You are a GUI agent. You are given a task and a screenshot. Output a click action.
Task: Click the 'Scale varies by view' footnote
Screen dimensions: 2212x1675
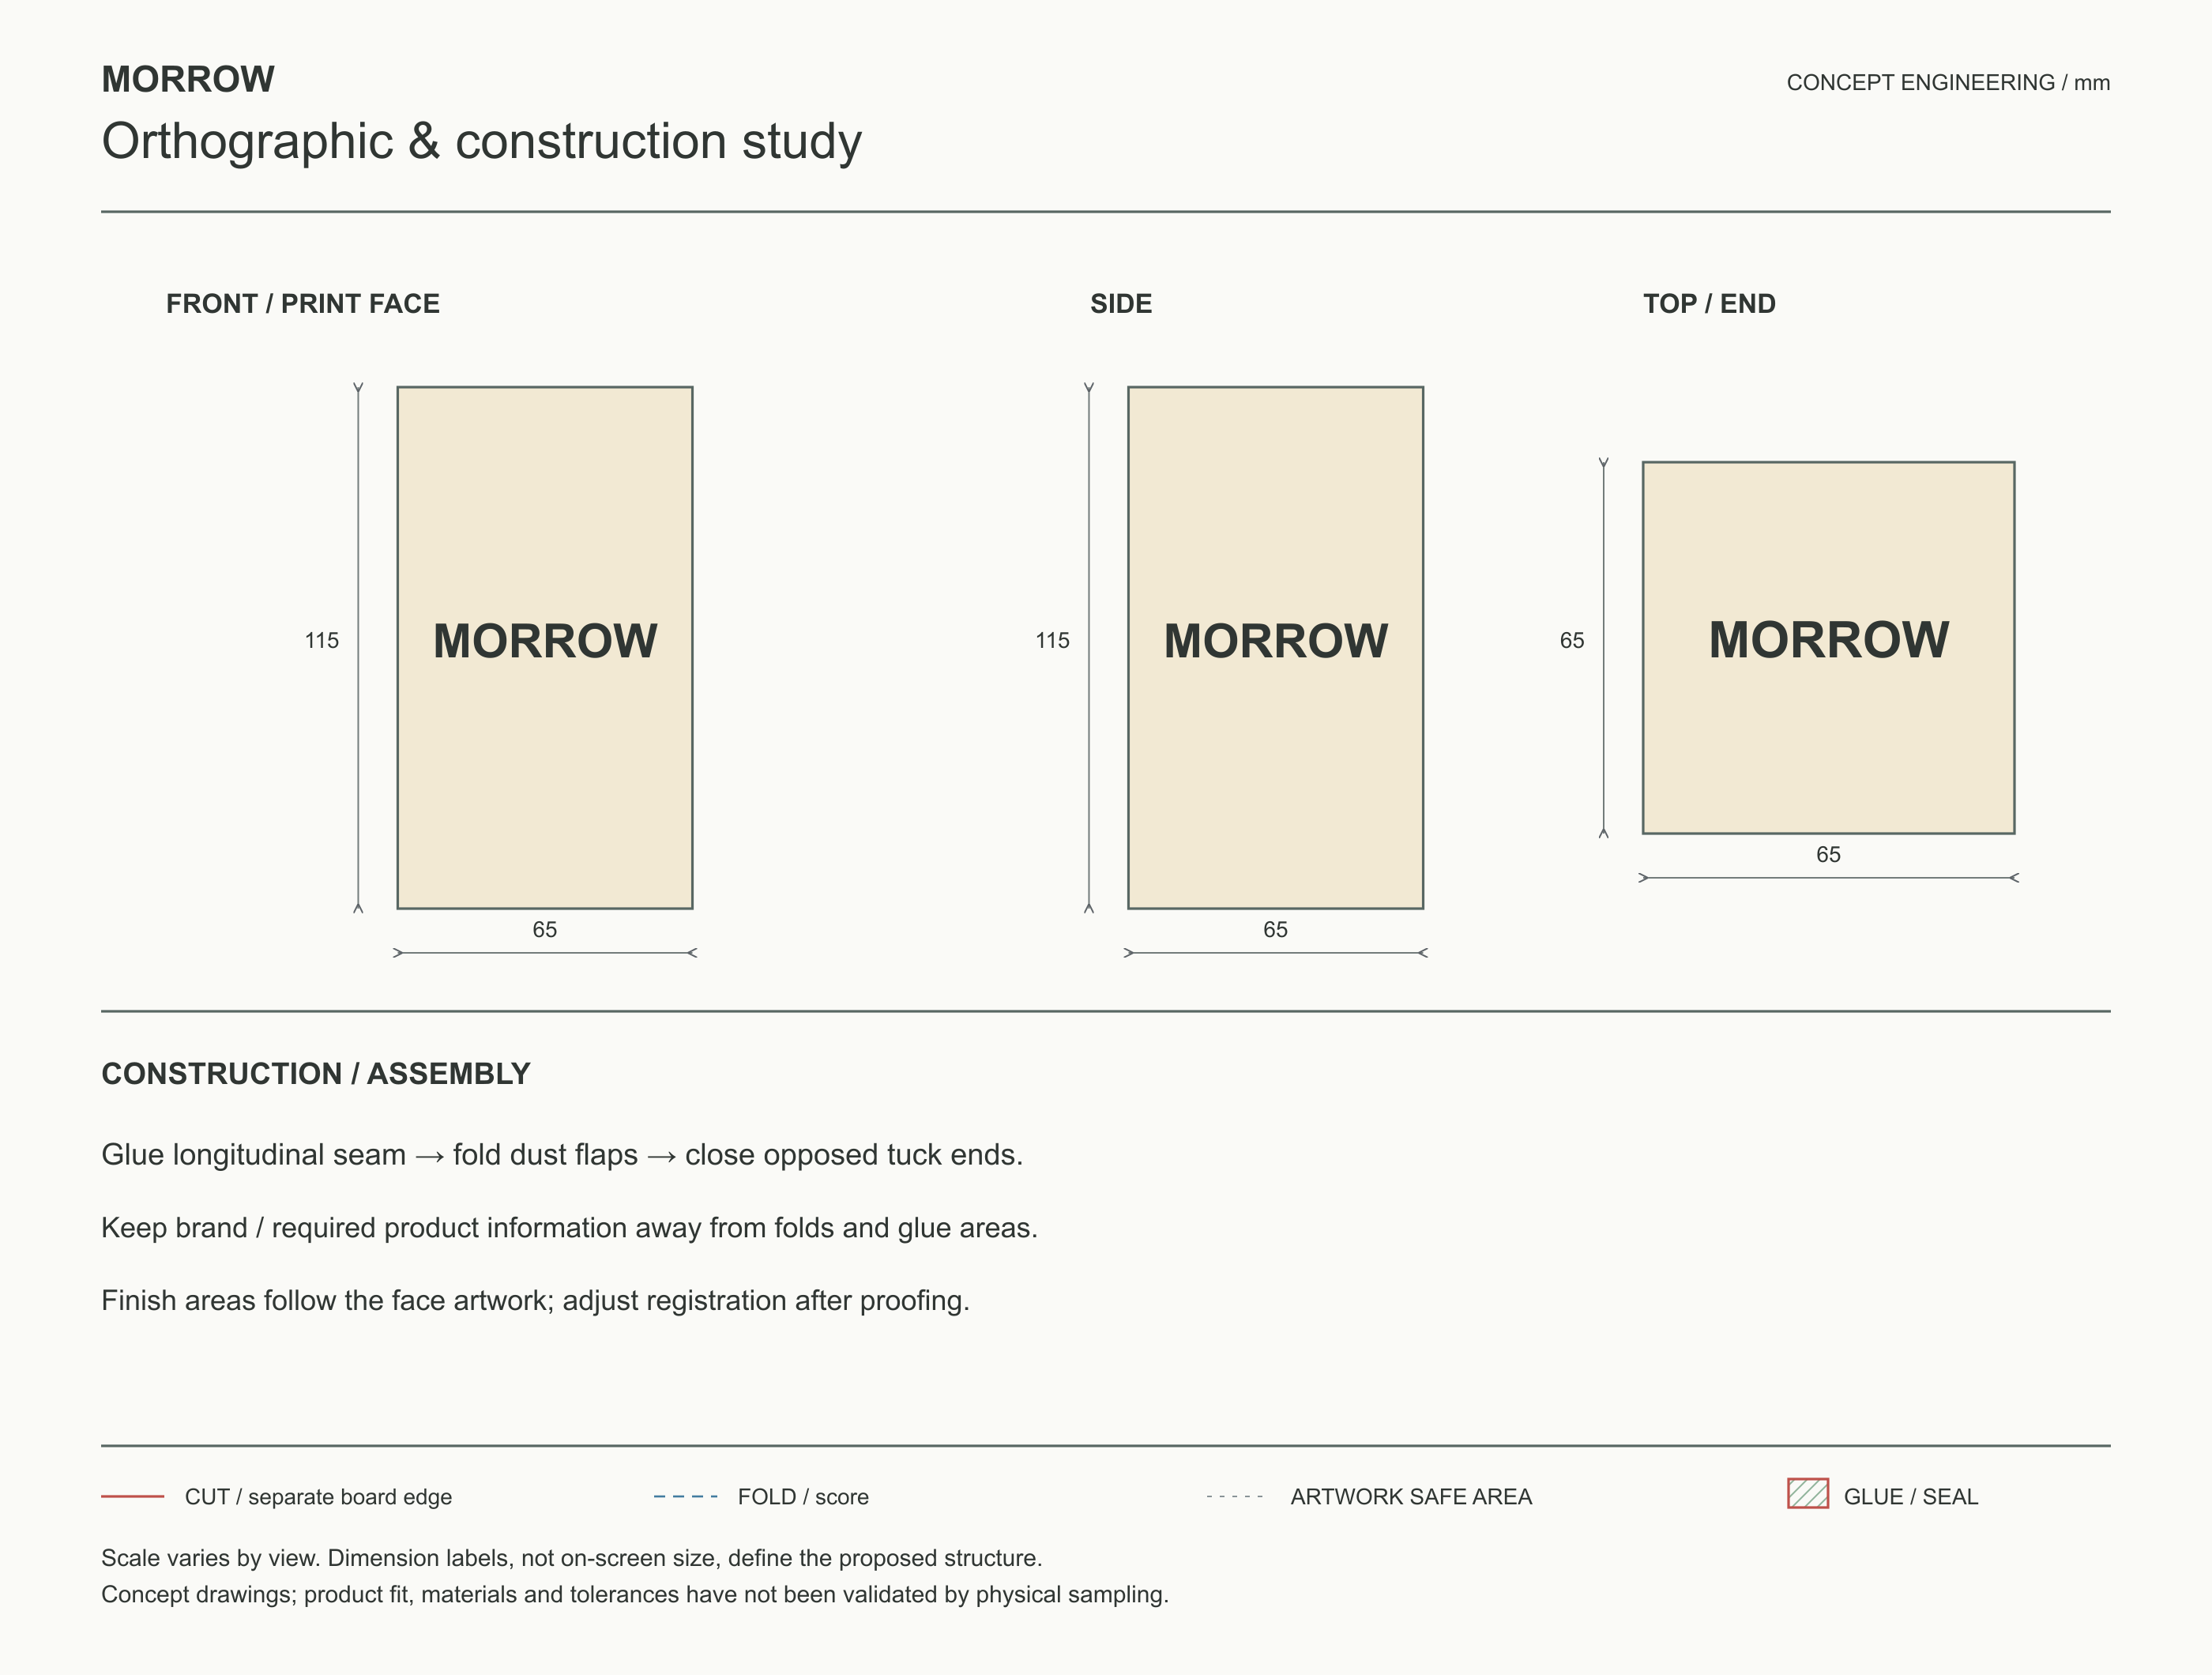pyautogui.click(x=572, y=1558)
